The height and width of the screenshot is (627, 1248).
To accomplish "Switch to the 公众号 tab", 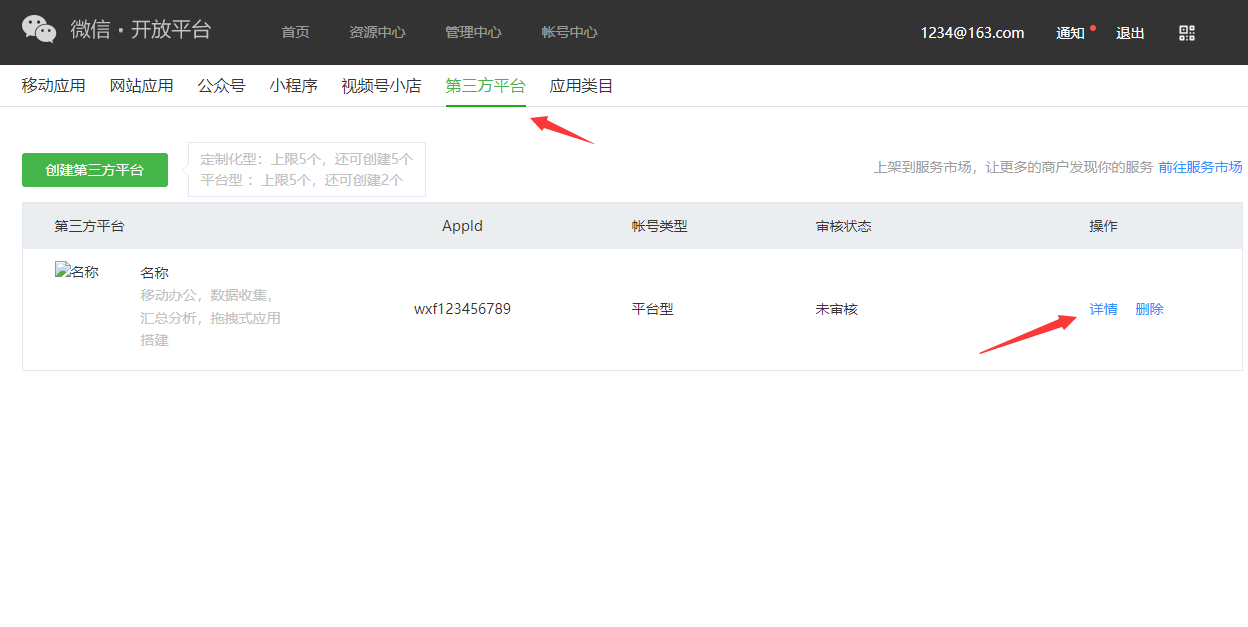I will tap(221, 86).
